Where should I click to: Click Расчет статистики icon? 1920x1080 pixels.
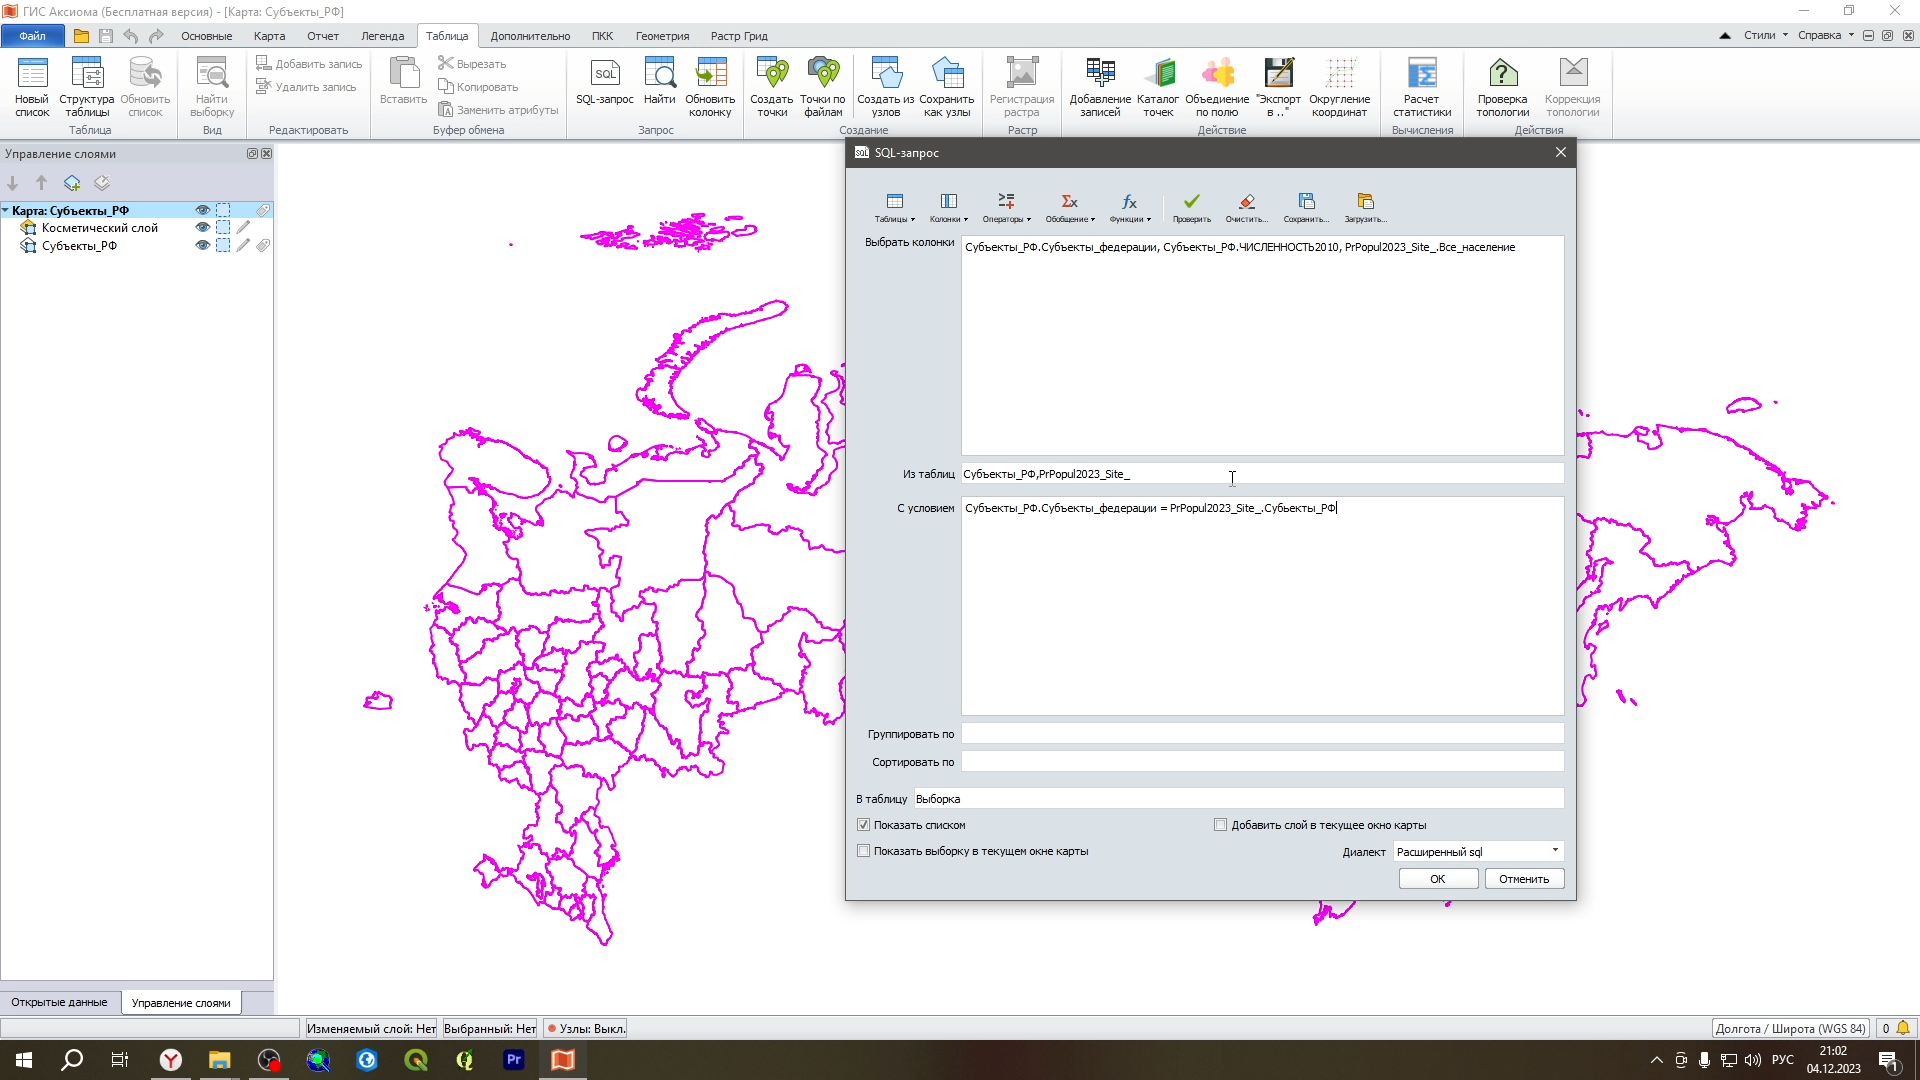[1422, 87]
